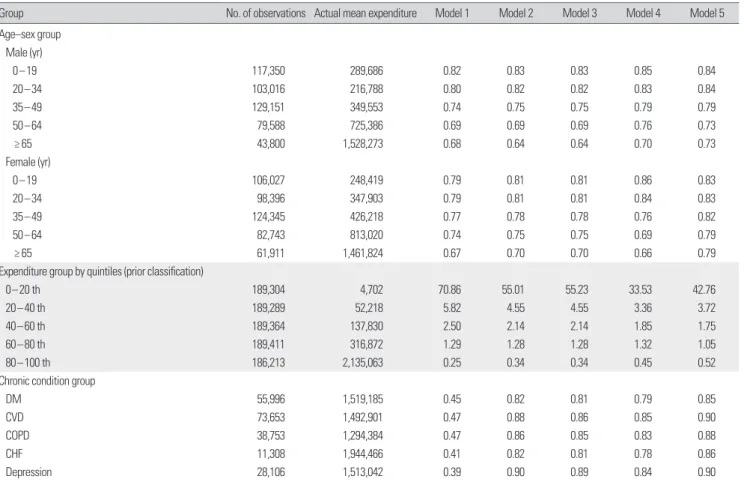
Task: Click the observations value 11,308
Action: (x=271, y=454)
